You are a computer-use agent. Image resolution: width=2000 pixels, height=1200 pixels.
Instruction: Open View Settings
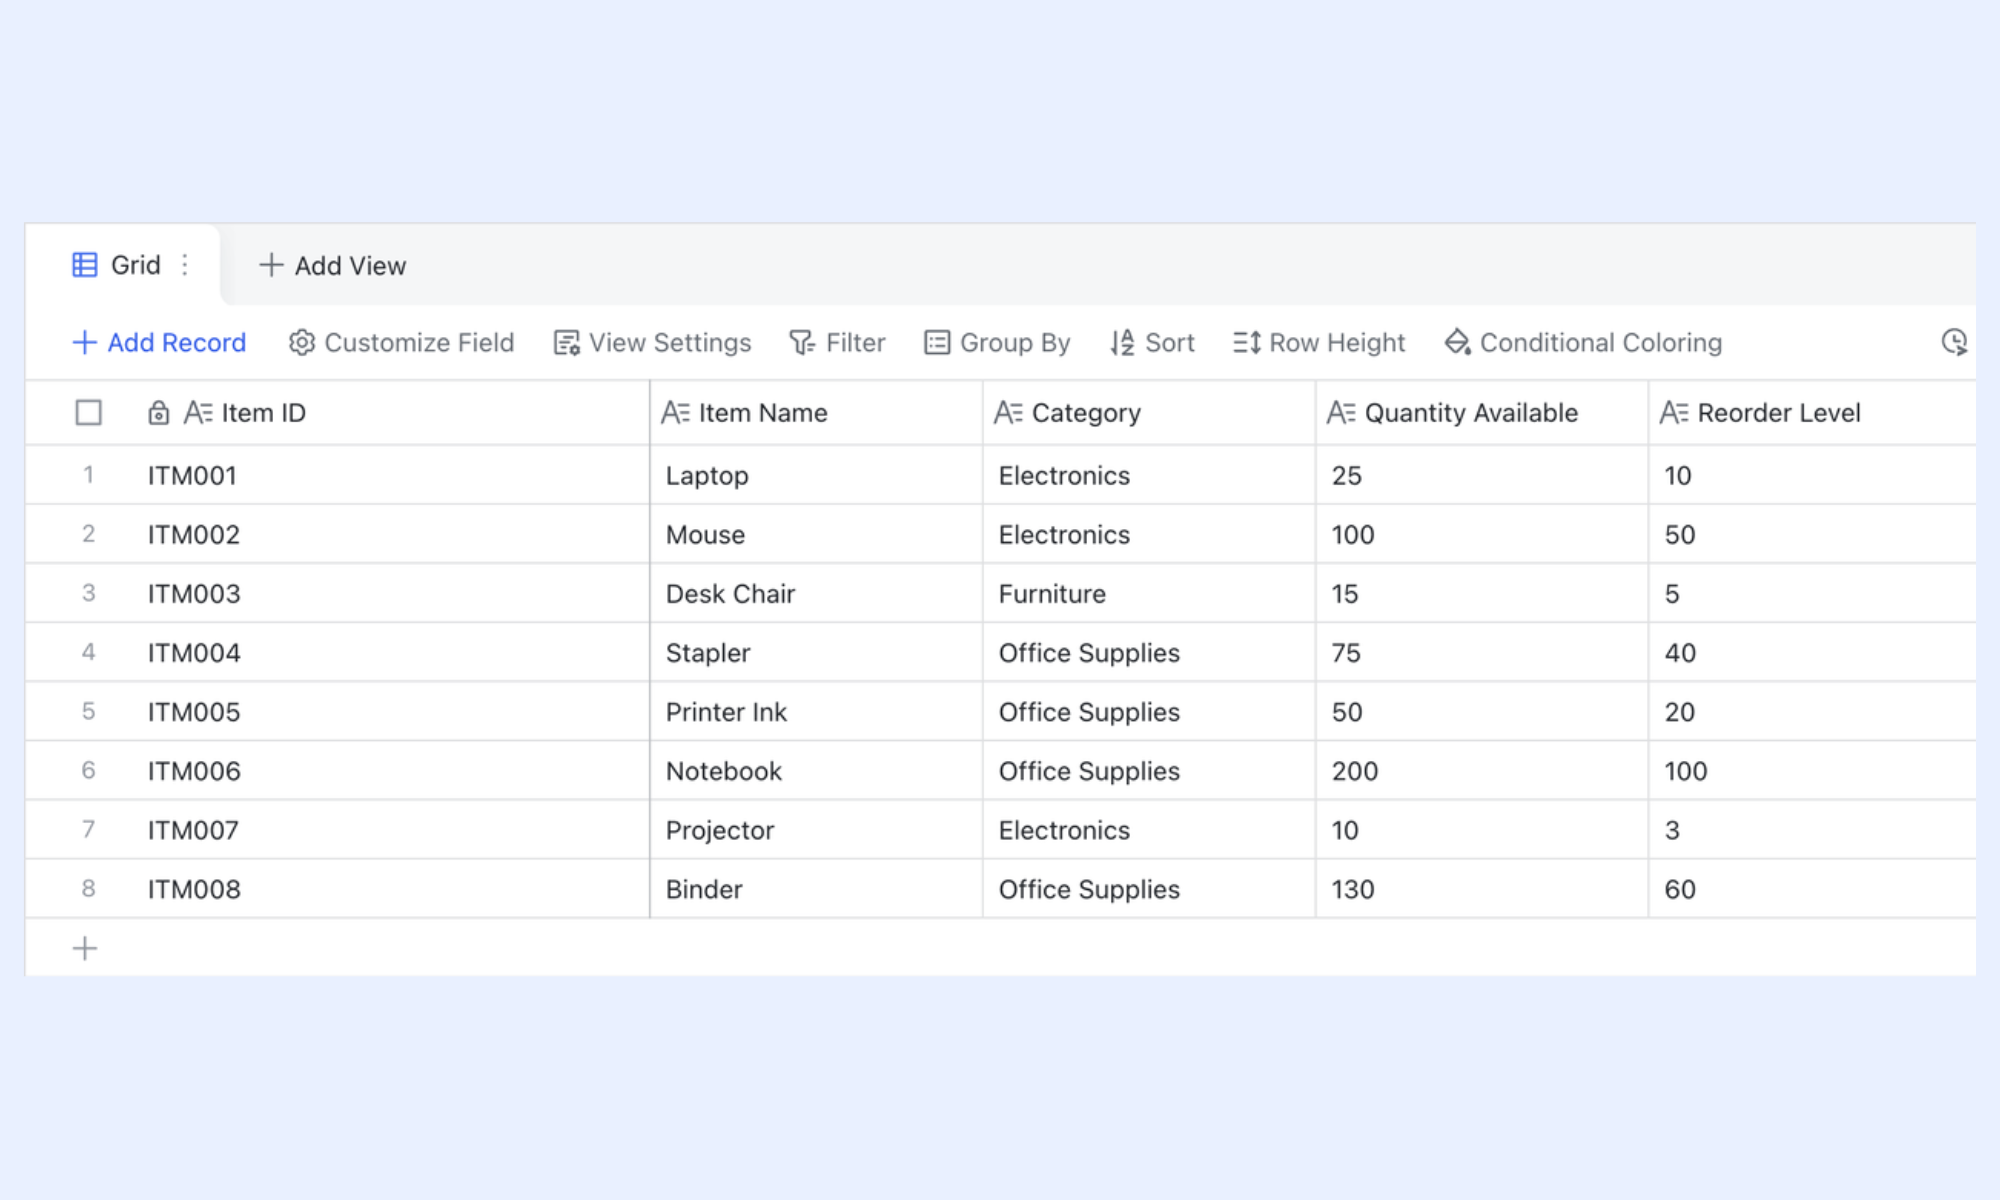[652, 343]
